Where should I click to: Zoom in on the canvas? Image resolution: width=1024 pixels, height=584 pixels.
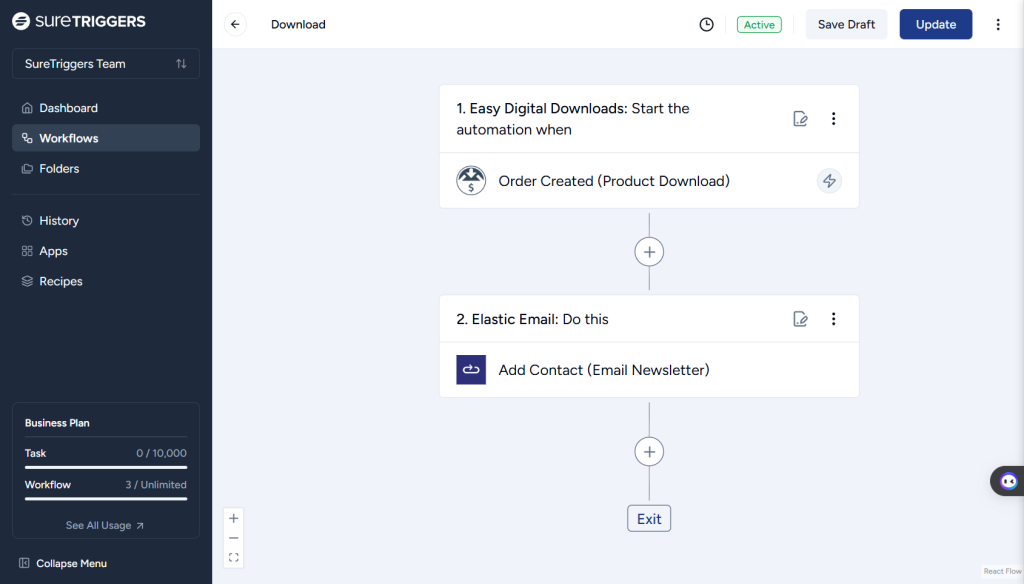233,518
